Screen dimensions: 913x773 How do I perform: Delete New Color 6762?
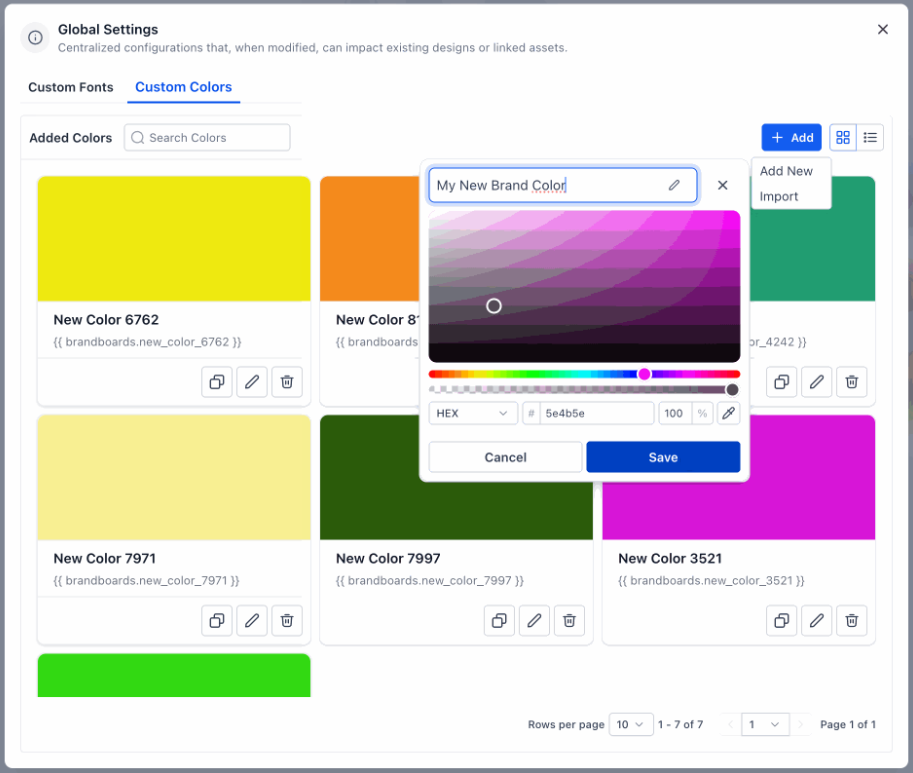[286, 381]
